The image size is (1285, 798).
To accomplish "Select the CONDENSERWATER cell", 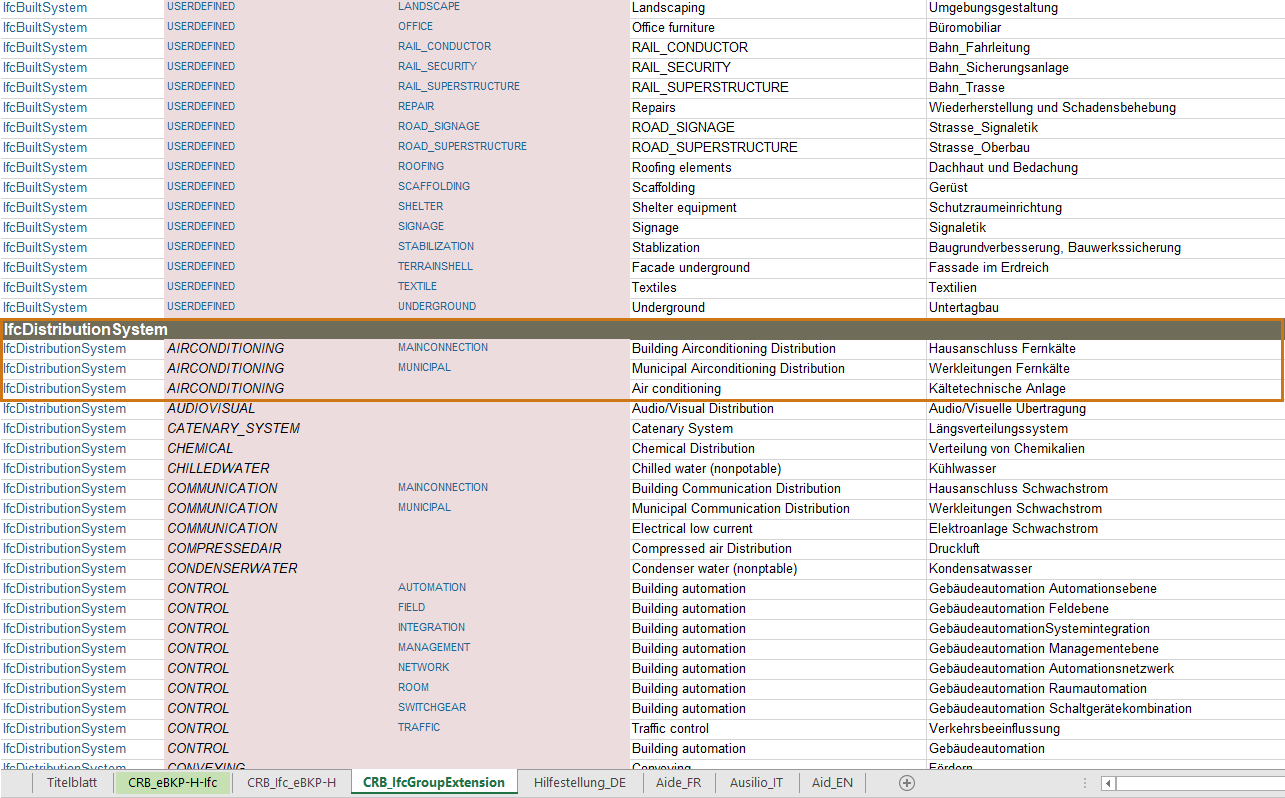I will (x=280, y=568).
